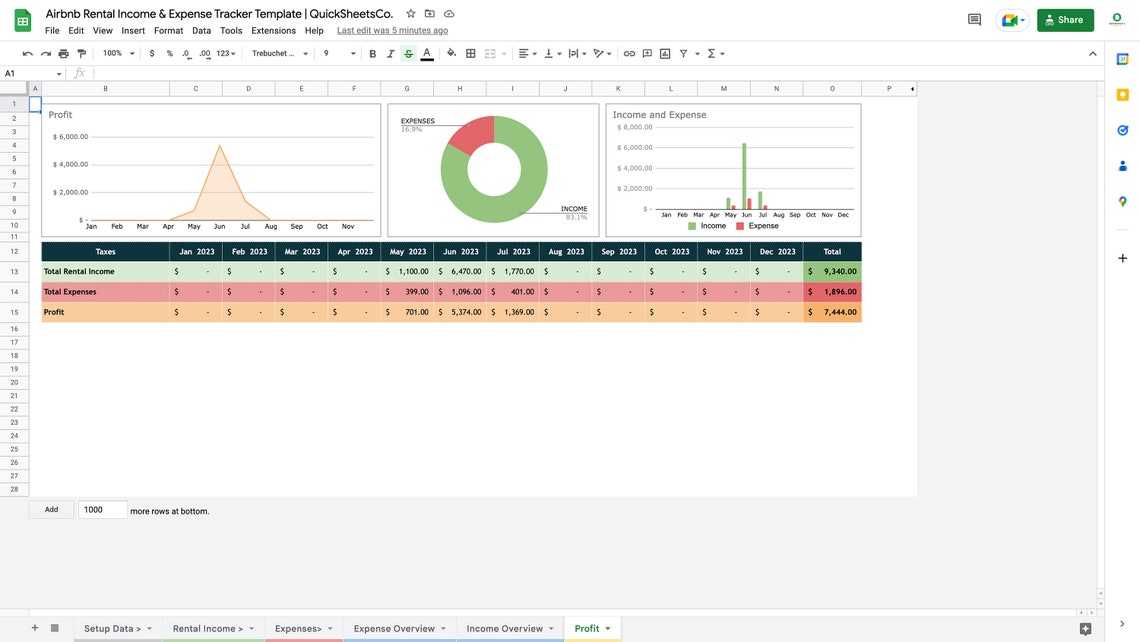The height and width of the screenshot is (642, 1140).
Task: Open the Borders tool
Action: pyautogui.click(x=468, y=52)
